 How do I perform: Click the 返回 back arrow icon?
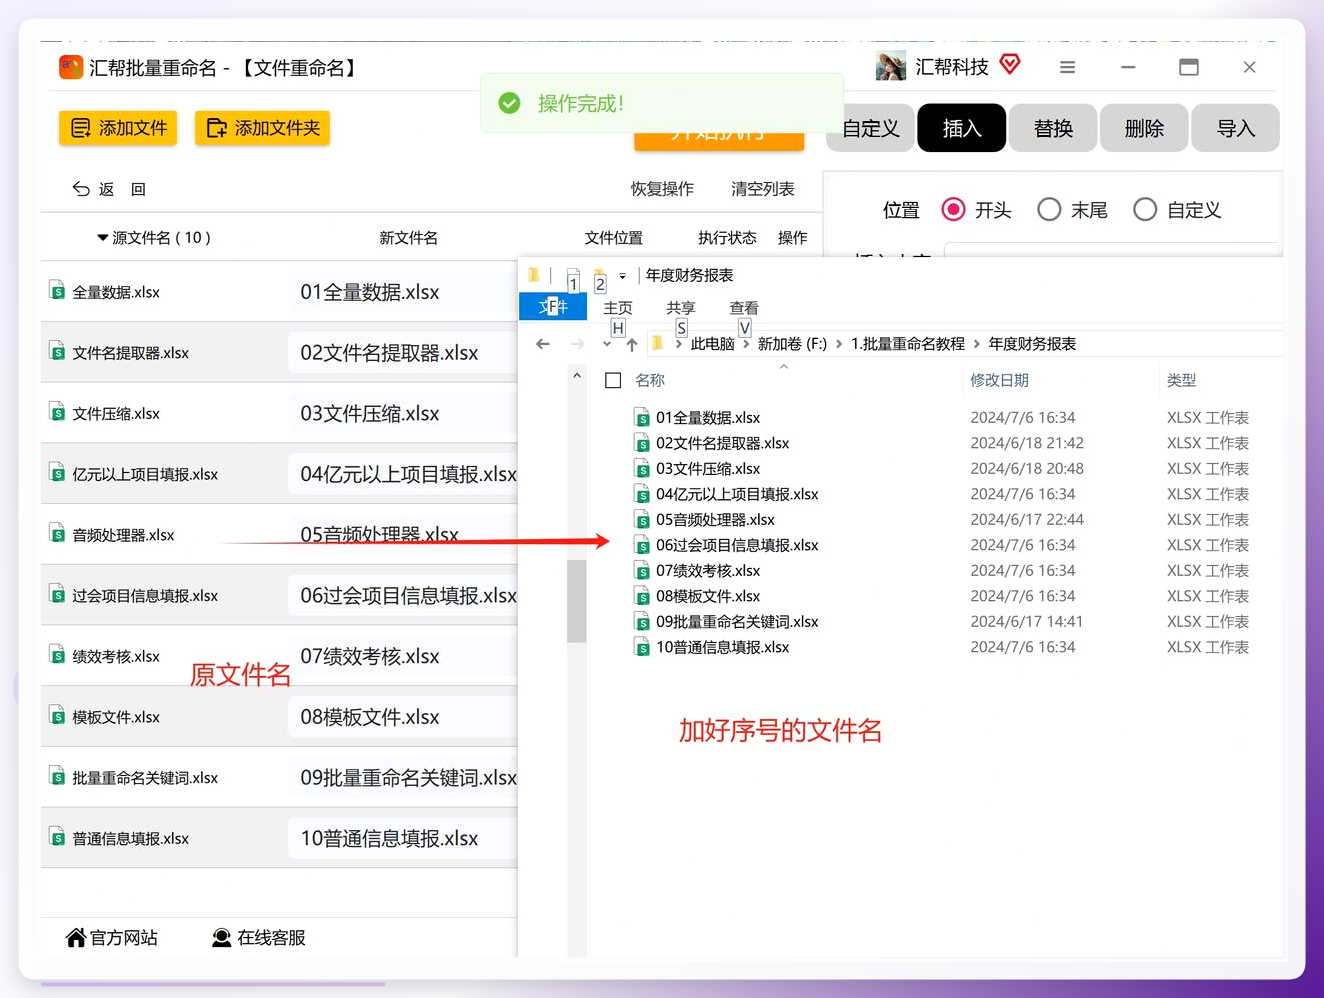pos(81,189)
